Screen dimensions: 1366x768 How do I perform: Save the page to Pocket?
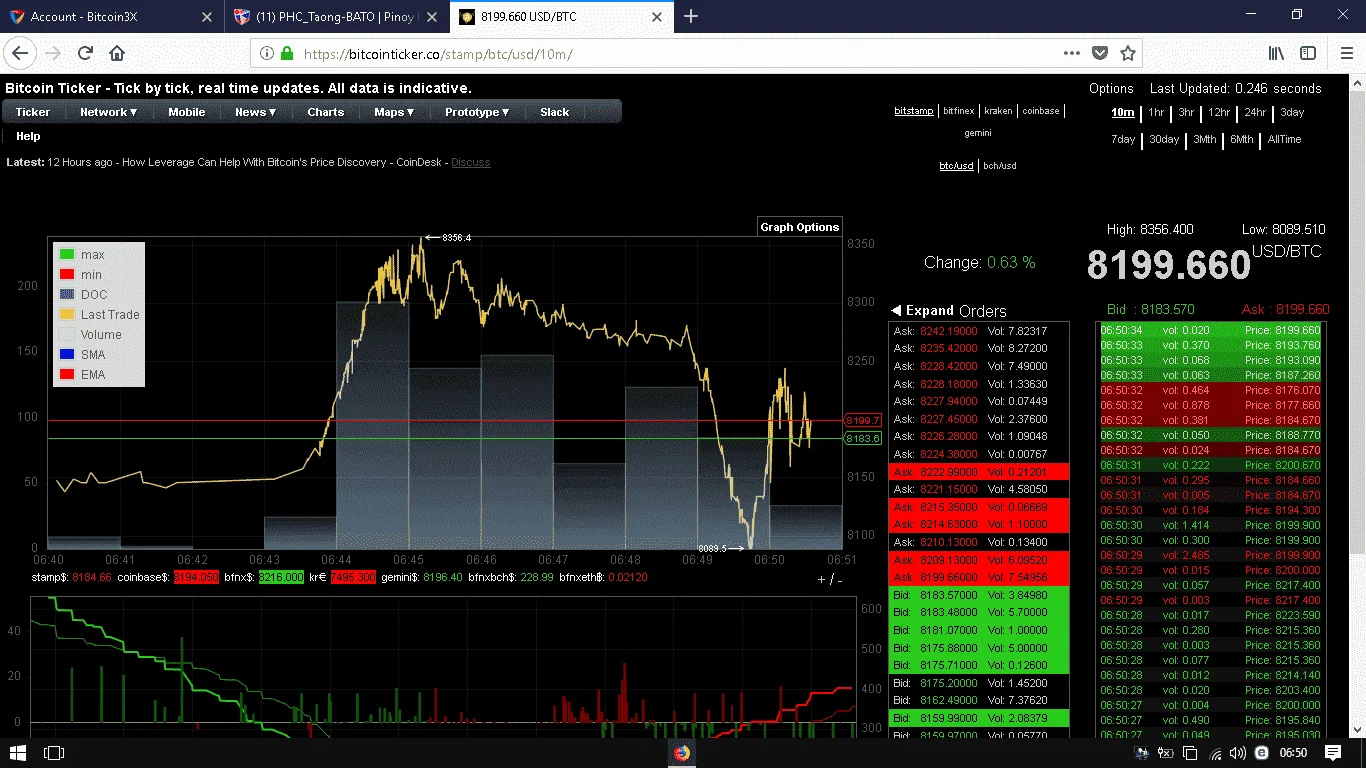(x=1100, y=54)
